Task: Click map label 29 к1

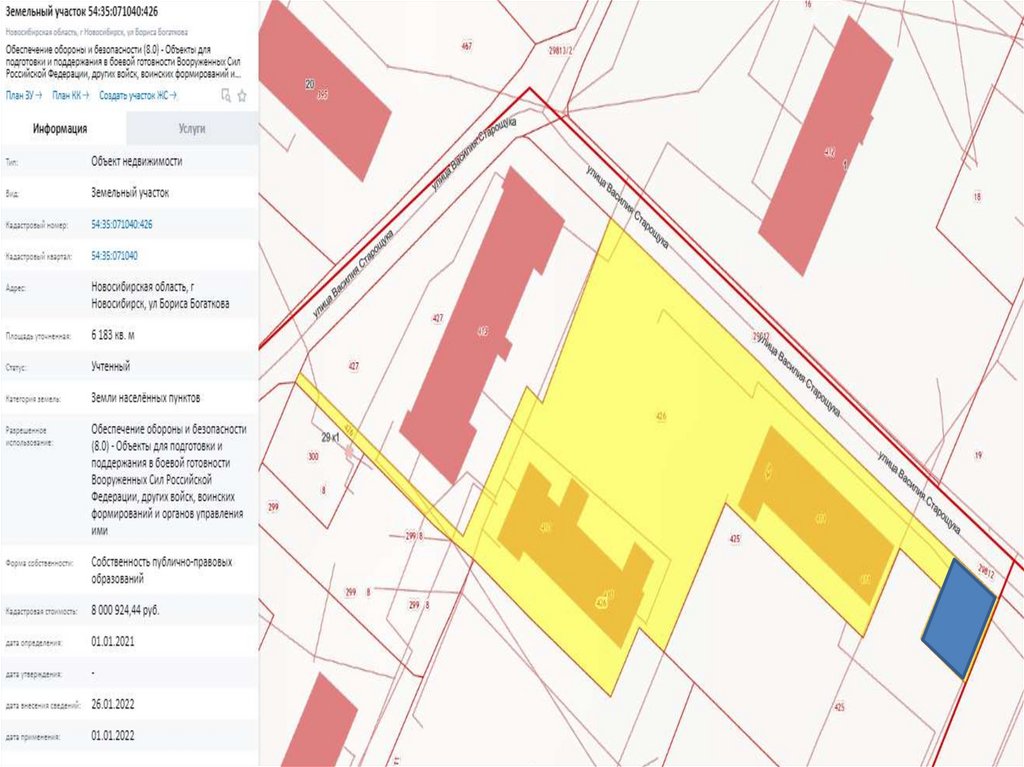Action: tap(329, 438)
